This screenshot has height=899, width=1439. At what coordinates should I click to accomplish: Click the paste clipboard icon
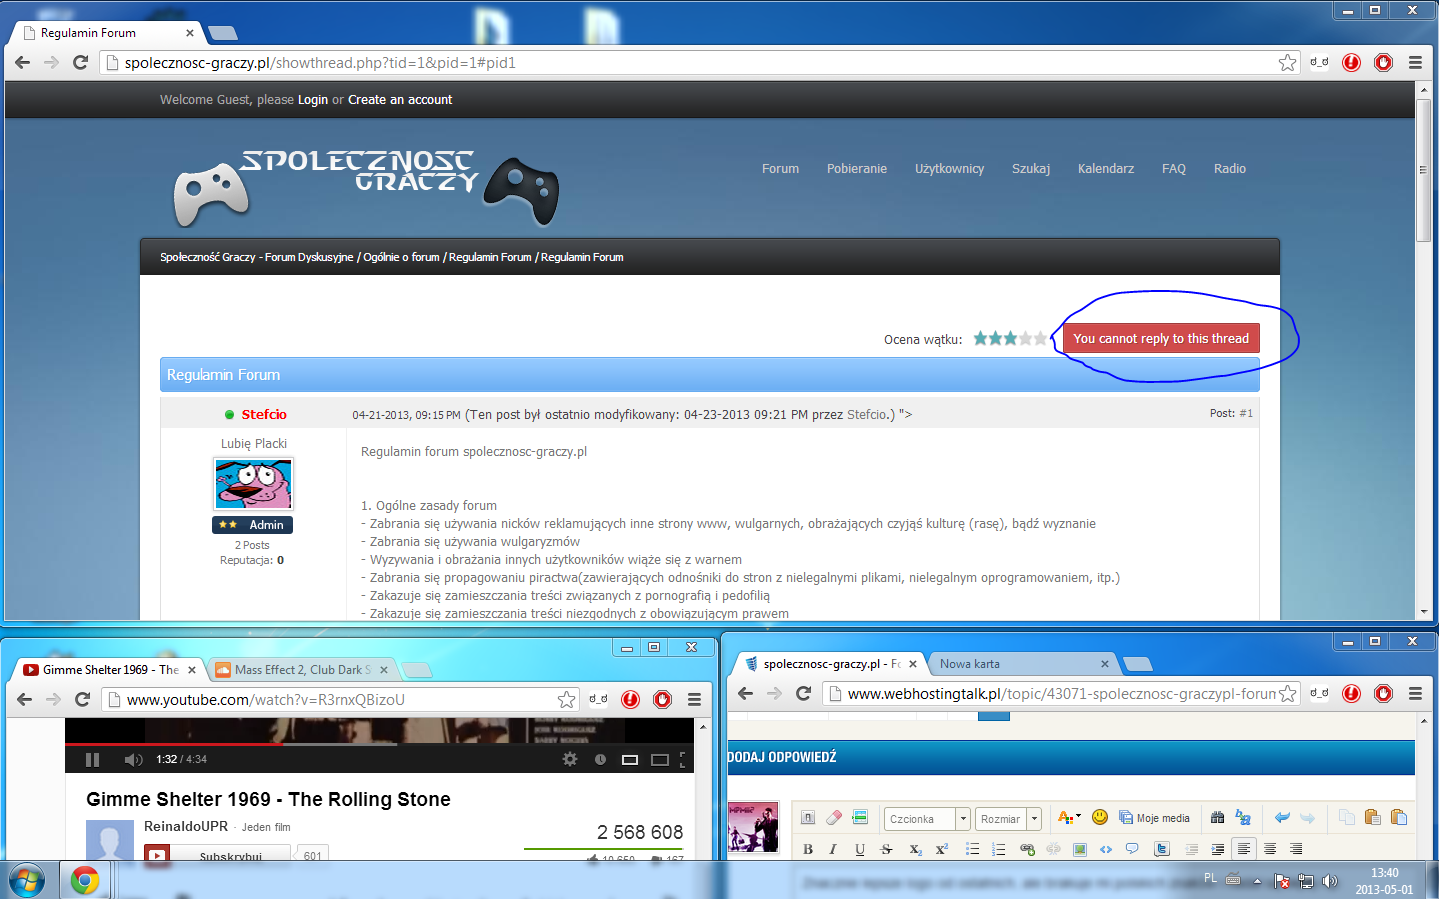1372,817
